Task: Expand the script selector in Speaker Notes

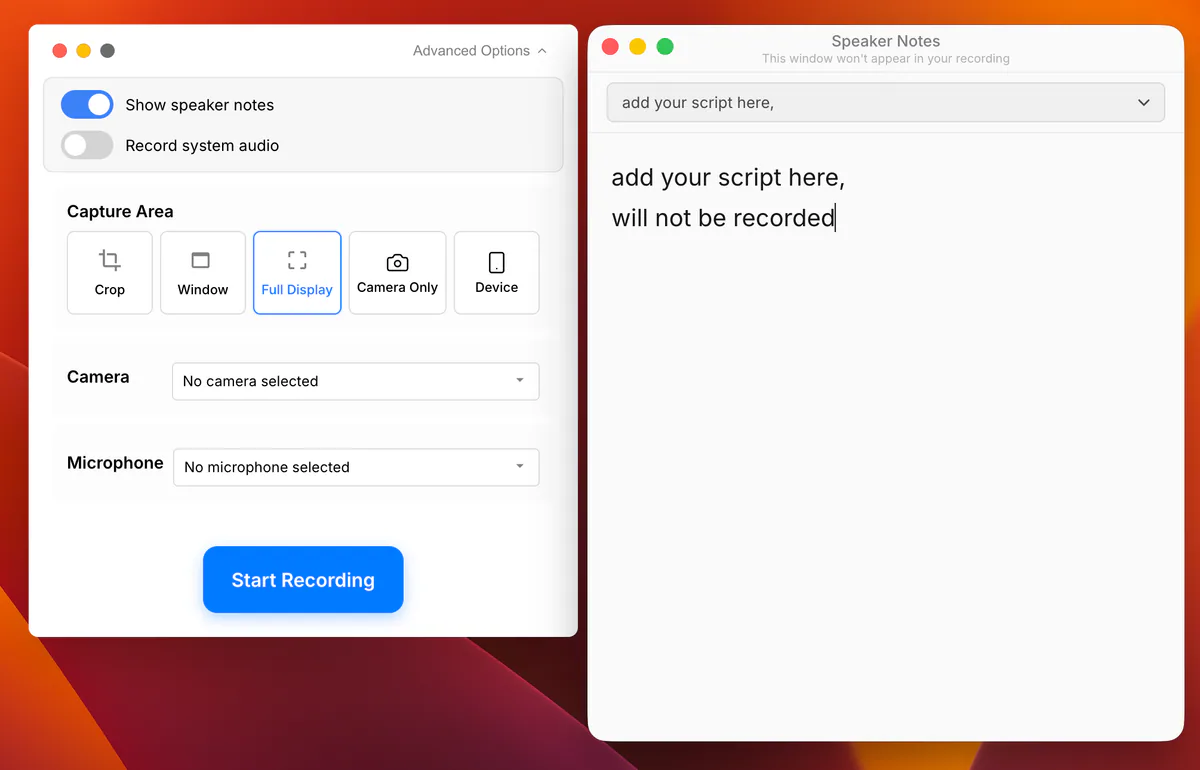Action: [886, 102]
